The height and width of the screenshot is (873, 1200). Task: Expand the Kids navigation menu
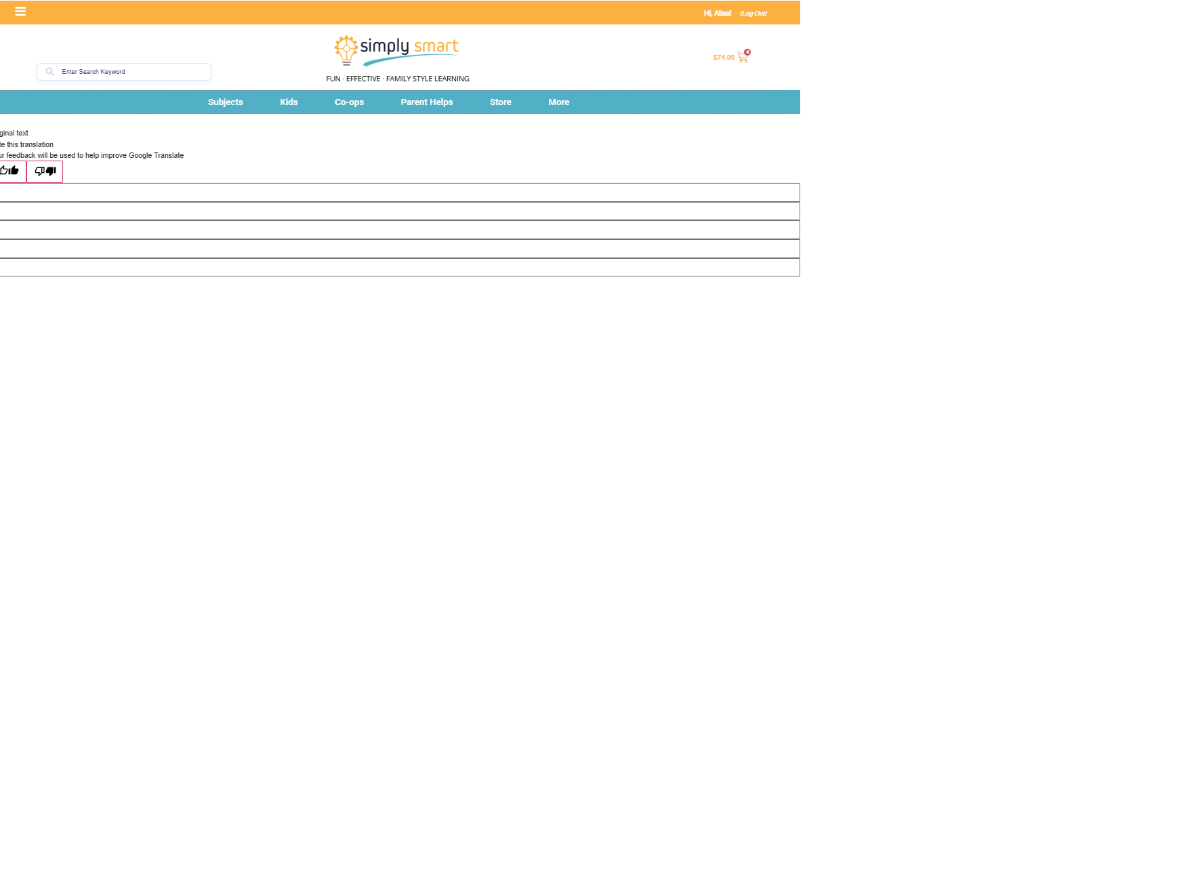[x=289, y=102]
